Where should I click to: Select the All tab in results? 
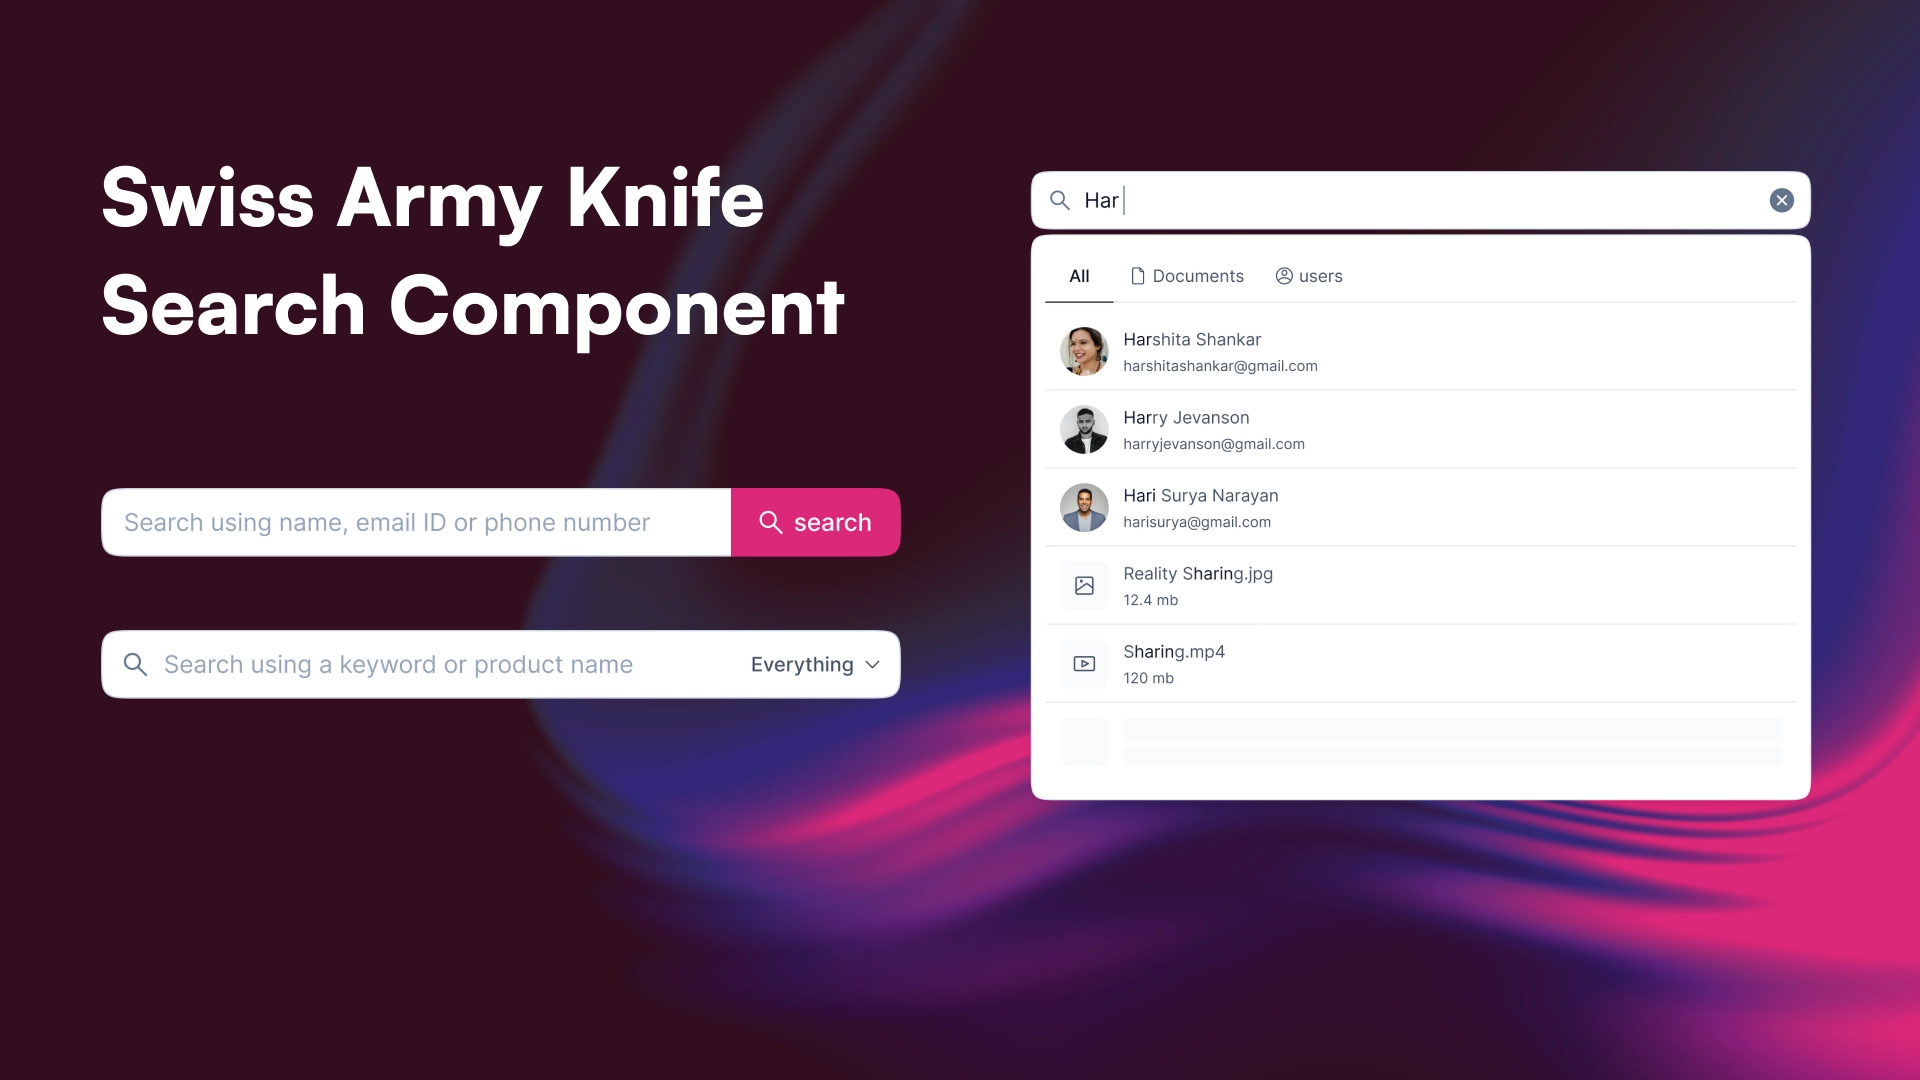[x=1079, y=276]
